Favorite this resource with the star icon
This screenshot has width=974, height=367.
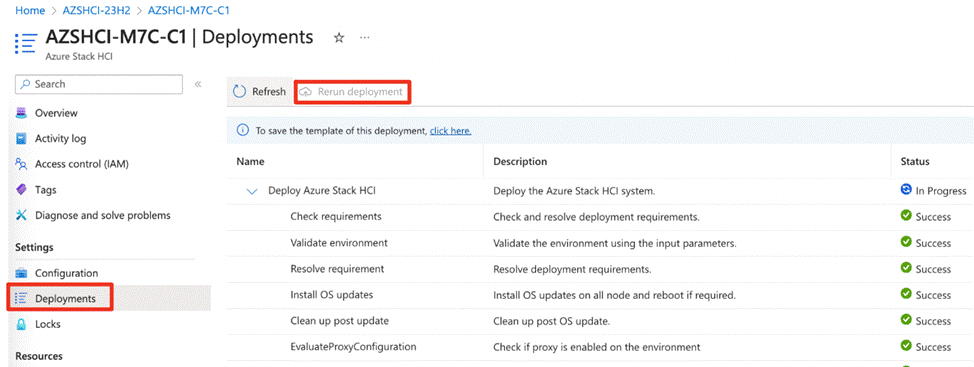pyautogui.click(x=339, y=38)
